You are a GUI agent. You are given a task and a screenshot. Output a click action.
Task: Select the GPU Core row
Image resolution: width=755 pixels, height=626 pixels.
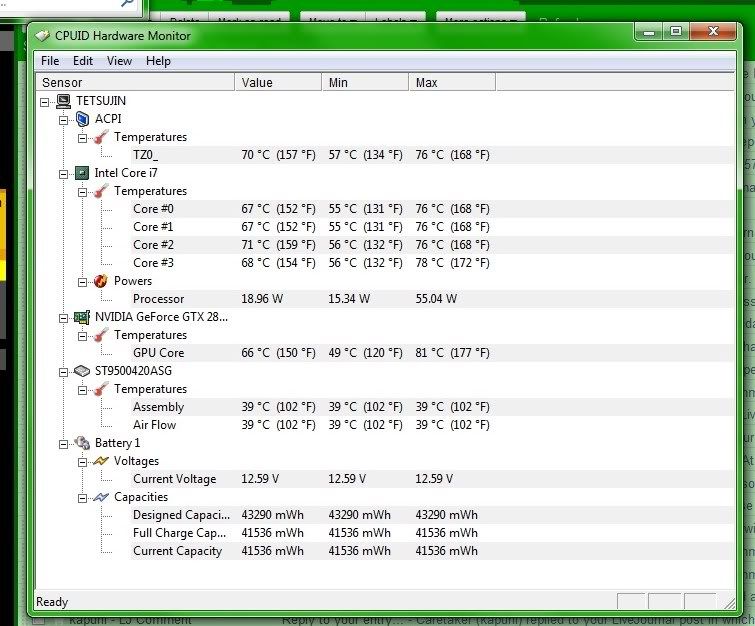(432, 353)
